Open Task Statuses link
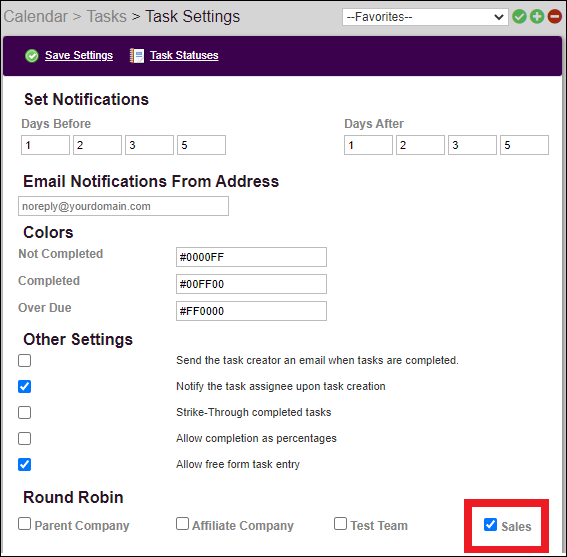 click(x=184, y=55)
